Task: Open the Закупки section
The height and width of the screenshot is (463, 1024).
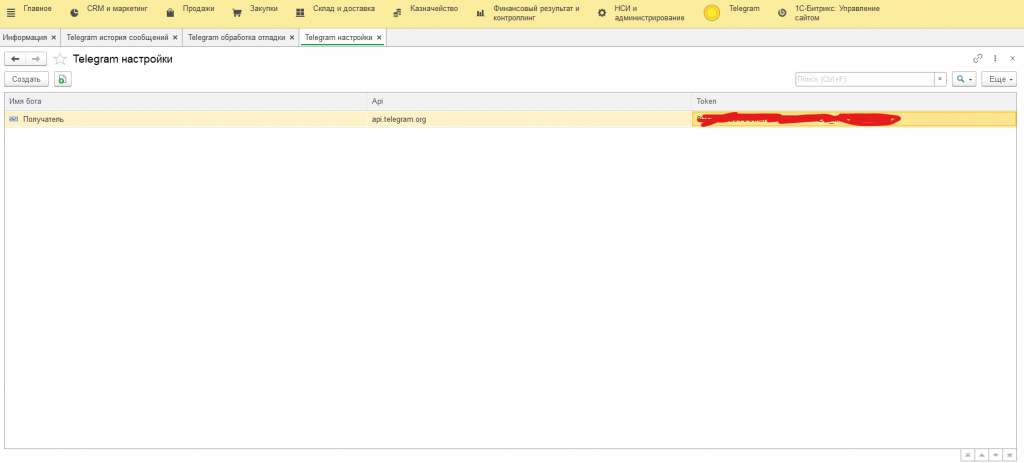Action: (x=264, y=8)
